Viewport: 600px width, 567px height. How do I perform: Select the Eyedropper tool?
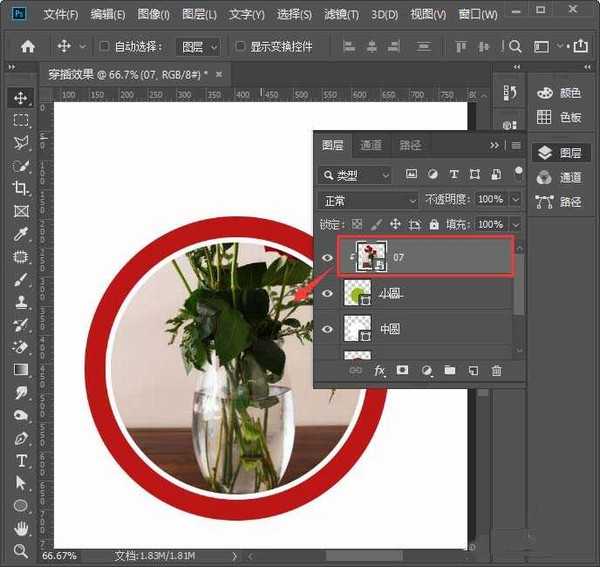(x=20, y=234)
